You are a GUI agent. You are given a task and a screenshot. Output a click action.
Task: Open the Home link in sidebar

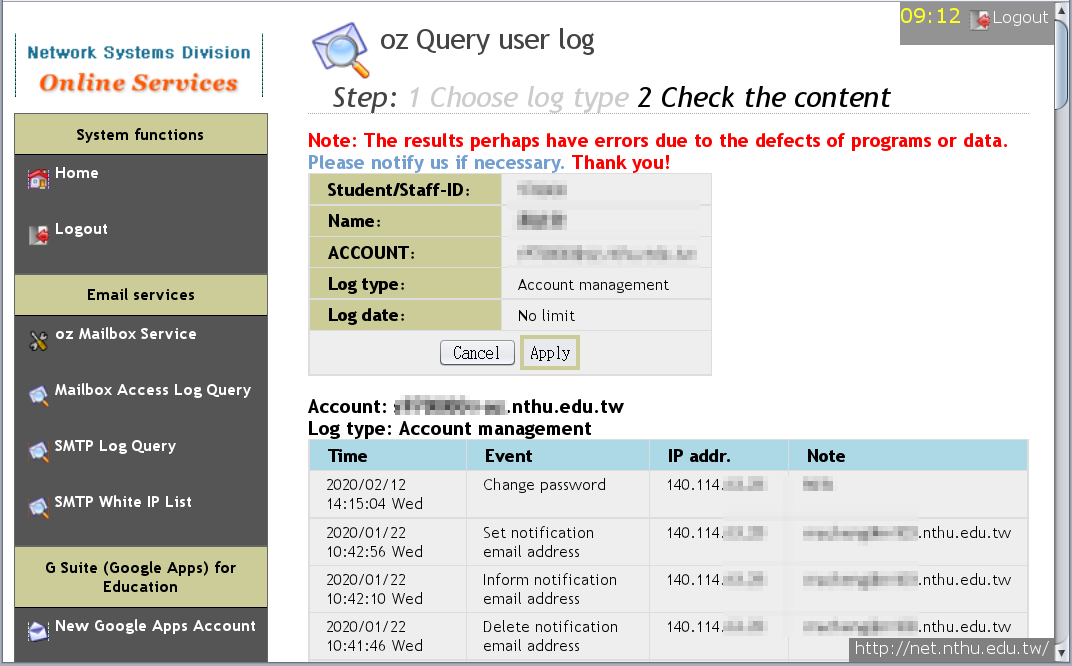coord(76,173)
